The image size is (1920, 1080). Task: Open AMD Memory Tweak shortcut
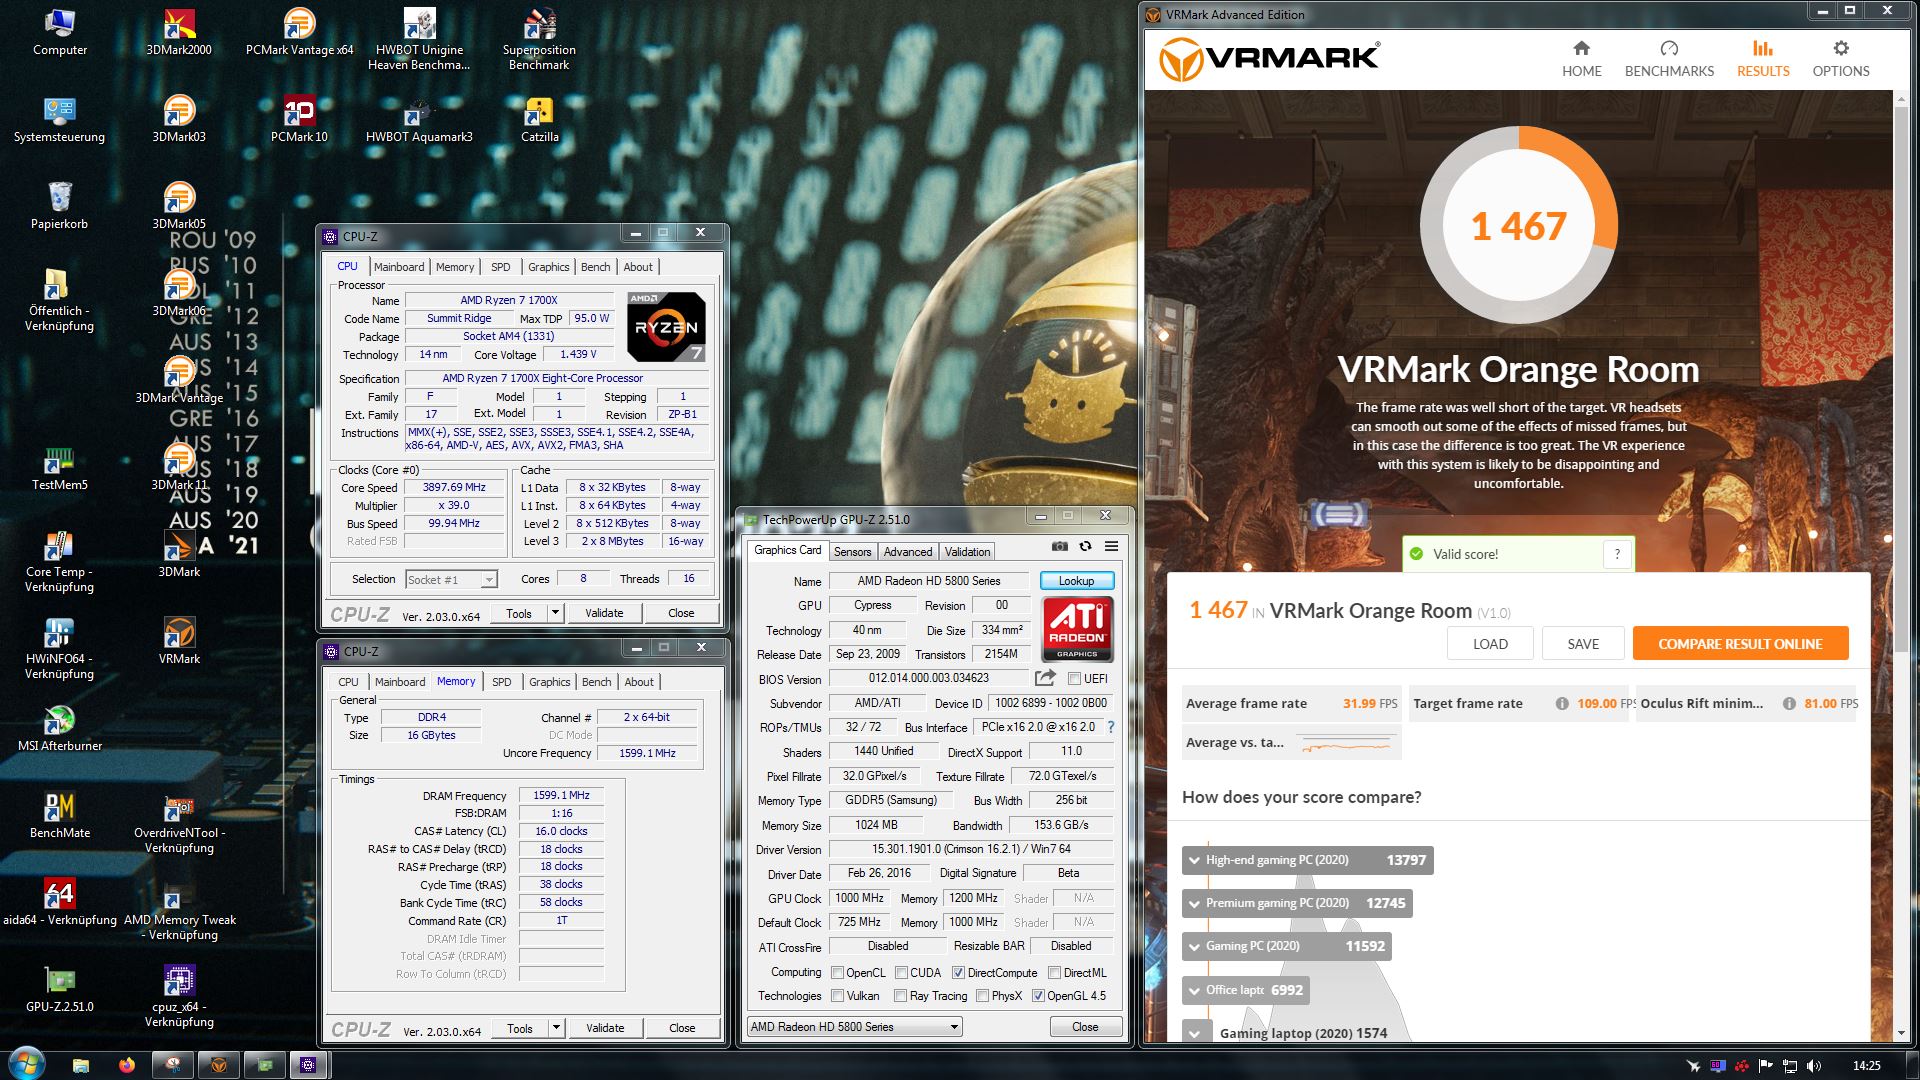[x=180, y=910]
